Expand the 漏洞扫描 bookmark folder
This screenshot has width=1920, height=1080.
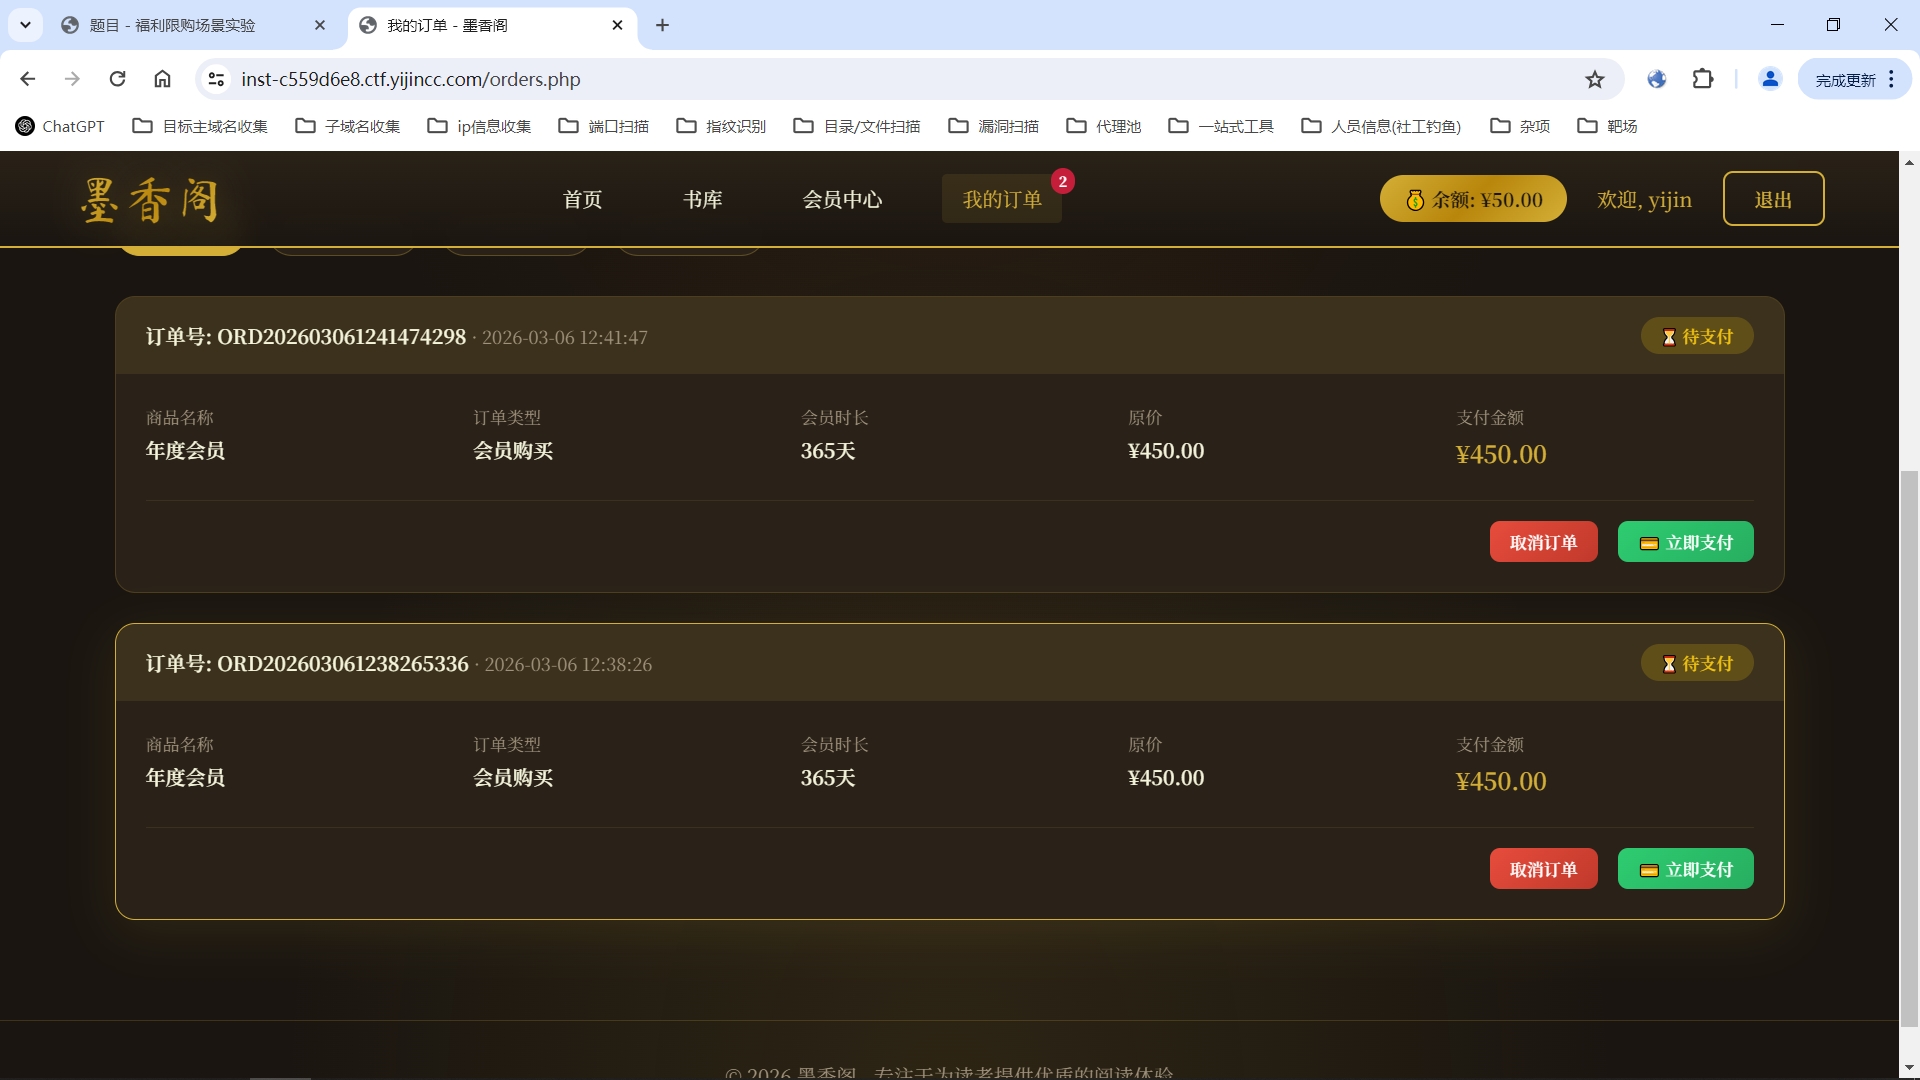[x=993, y=126]
